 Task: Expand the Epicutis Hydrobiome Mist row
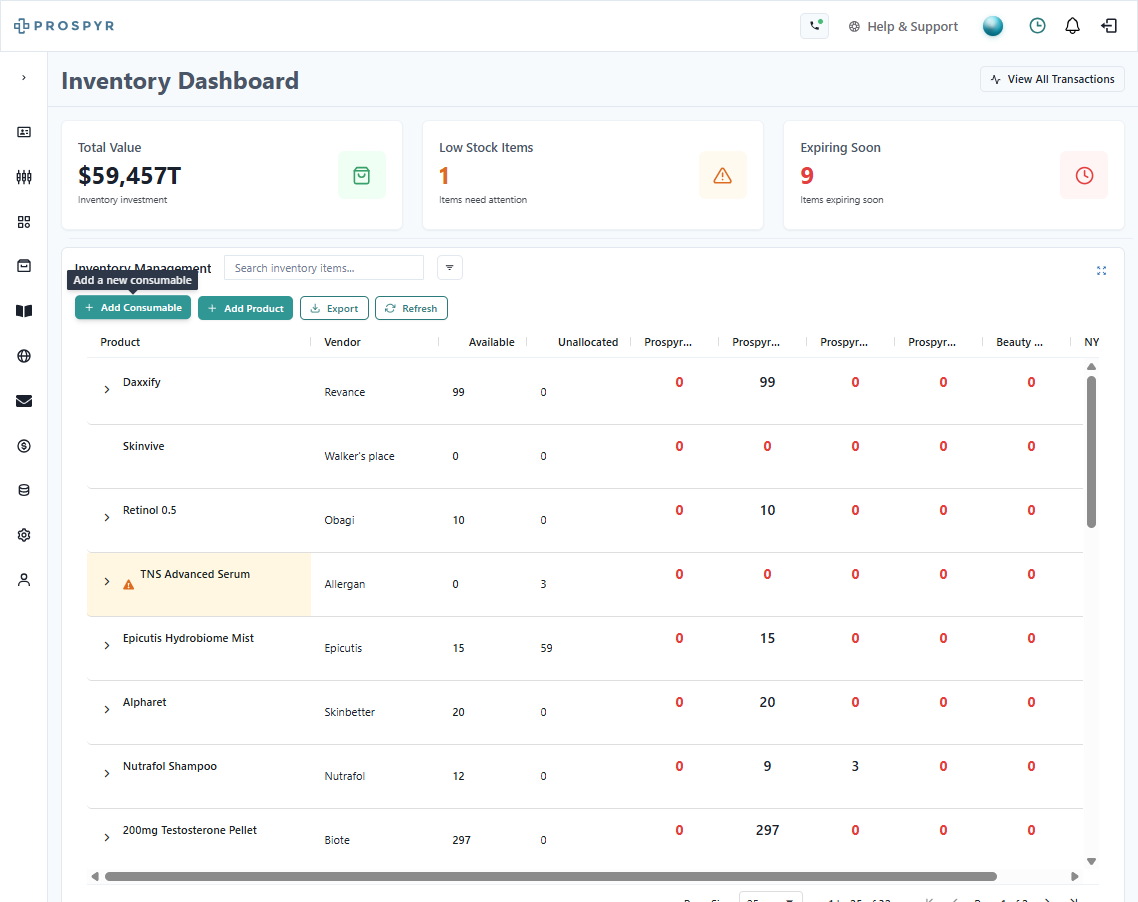coord(107,646)
